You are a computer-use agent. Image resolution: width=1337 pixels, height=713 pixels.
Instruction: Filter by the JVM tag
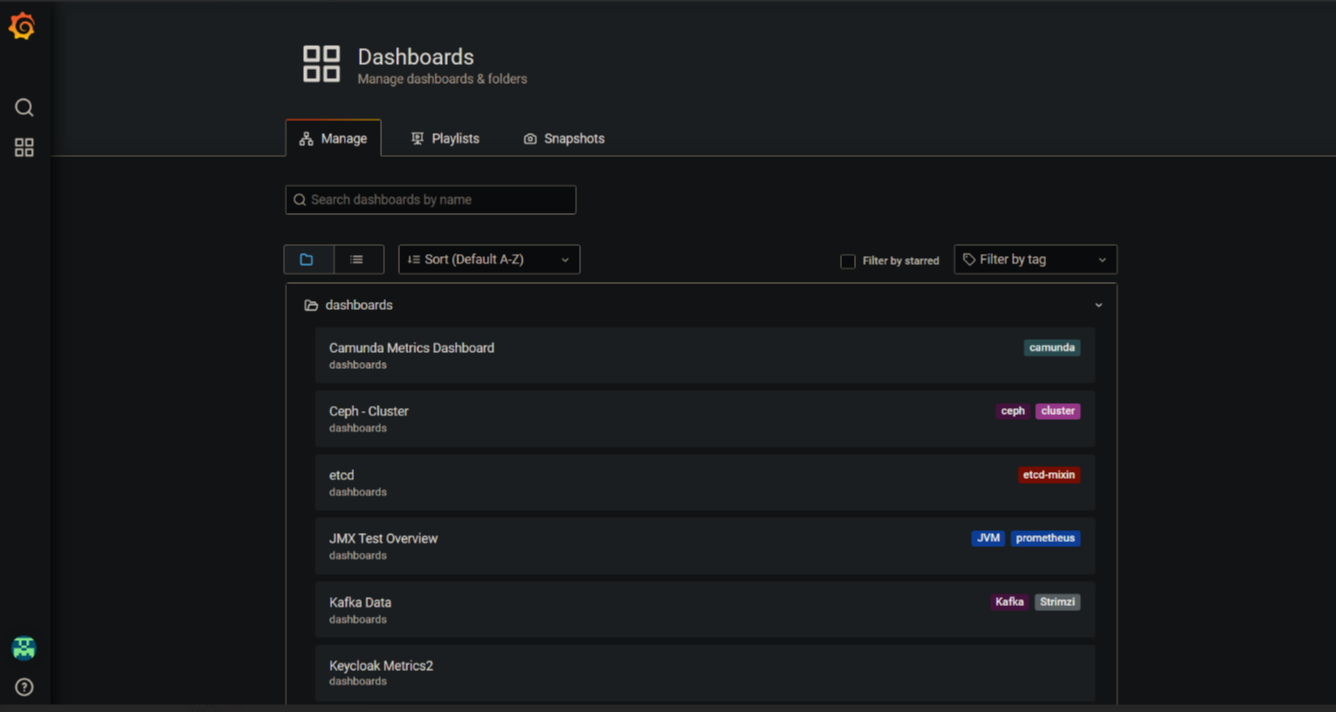988,538
